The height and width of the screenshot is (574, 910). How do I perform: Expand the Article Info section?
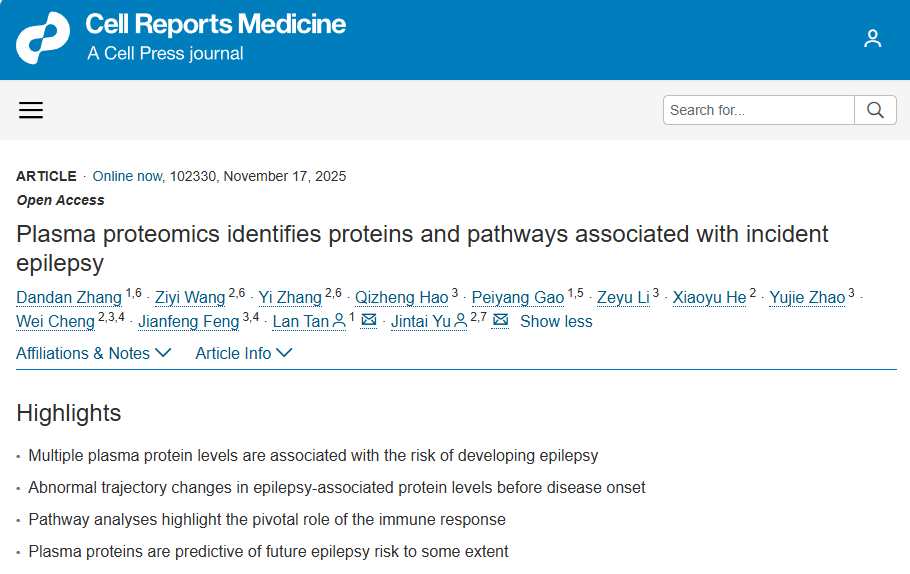tap(243, 353)
